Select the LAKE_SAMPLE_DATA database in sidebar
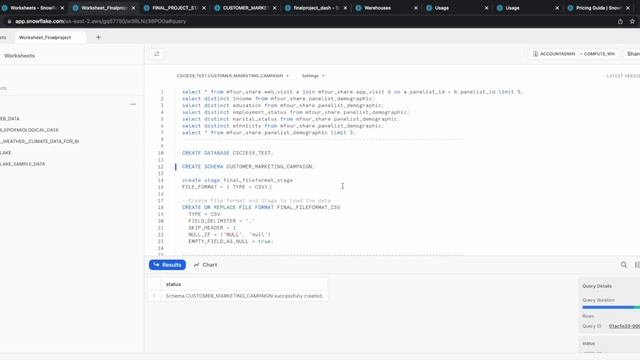The height and width of the screenshot is (360, 640). coord(22,164)
